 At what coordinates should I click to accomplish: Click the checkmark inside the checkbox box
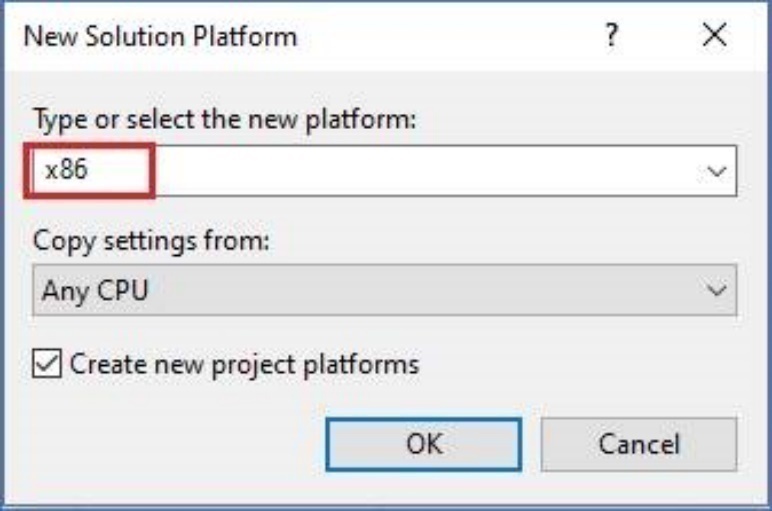point(46,364)
